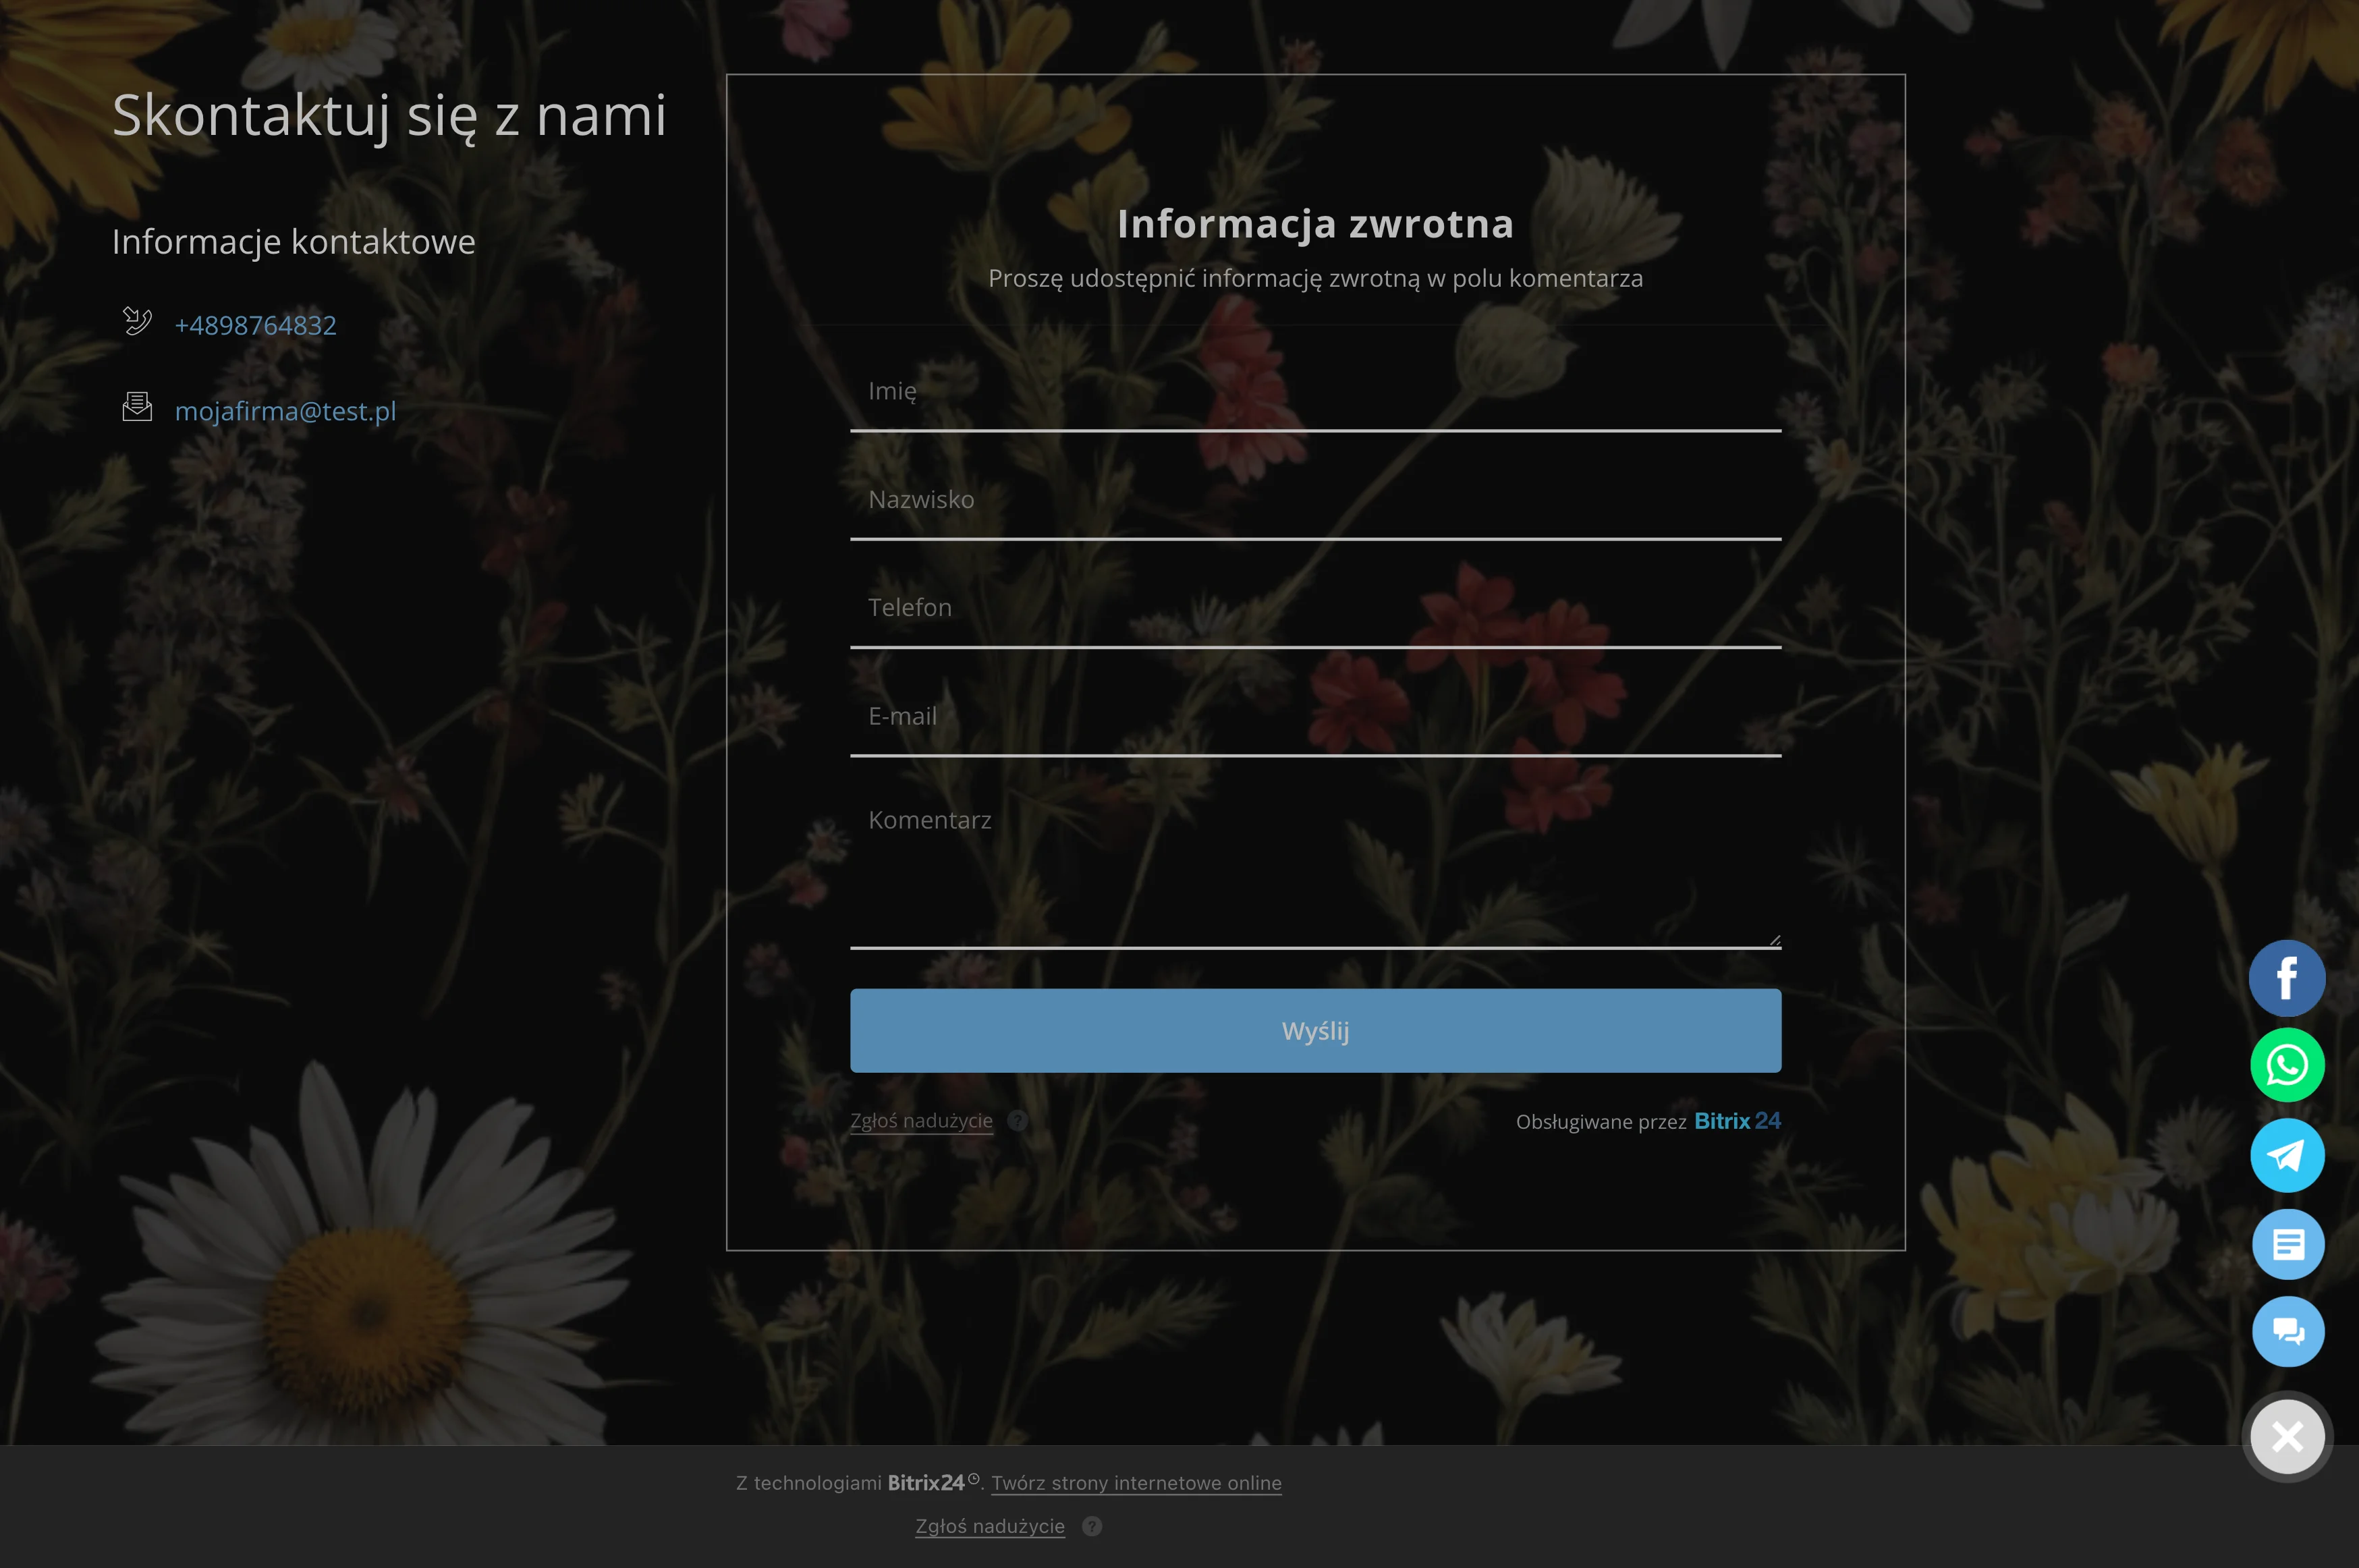The width and height of the screenshot is (2359, 1568).
Task: Open the Facebook messenger widget button
Action: [x=2287, y=978]
